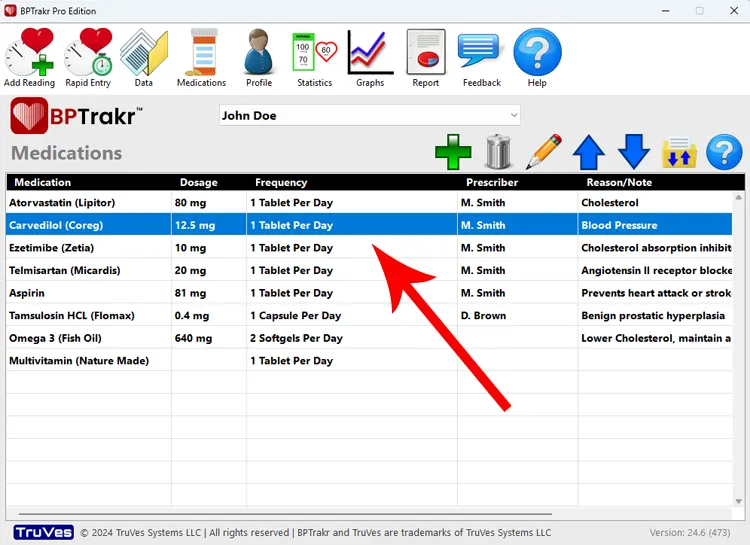The width and height of the screenshot is (750, 545).
Task: Click the yellow sort medications icon
Action: pyautogui.click(x=679, y=153)
